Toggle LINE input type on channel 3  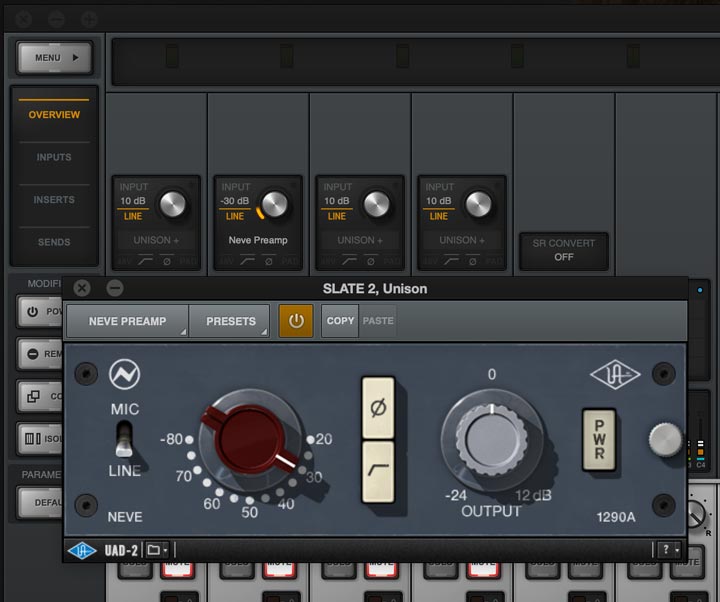tap(337, 216)
